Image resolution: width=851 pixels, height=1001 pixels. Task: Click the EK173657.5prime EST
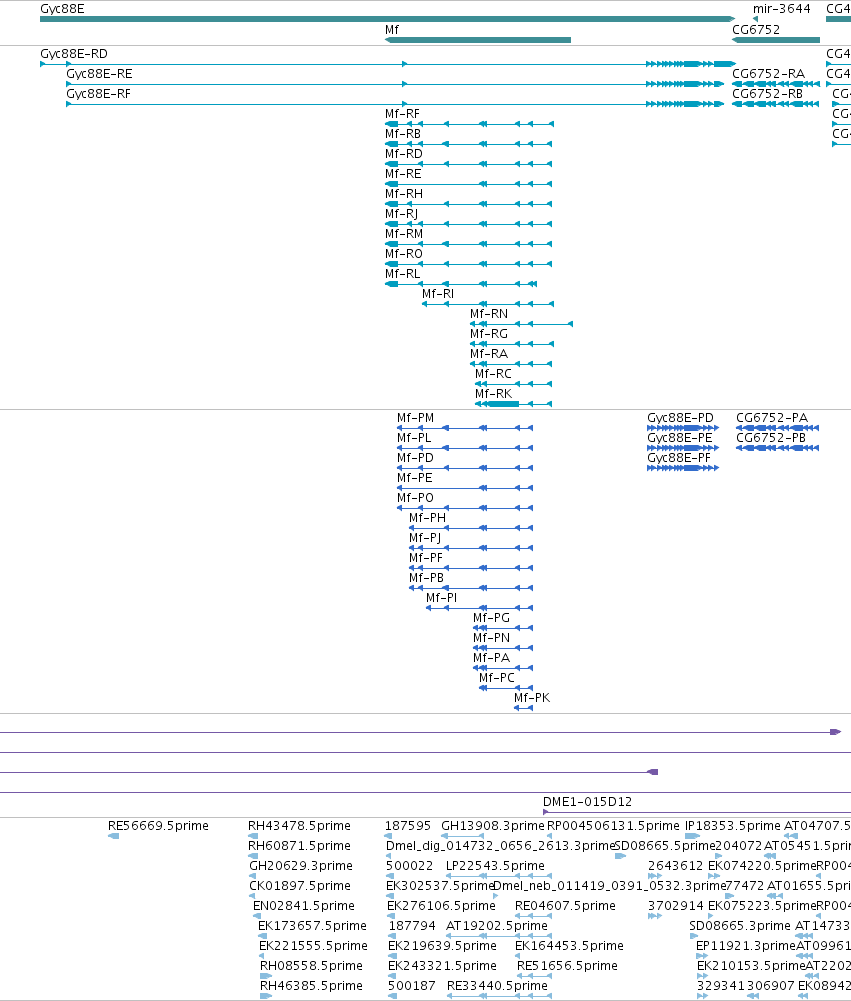[x=262, y=937]
